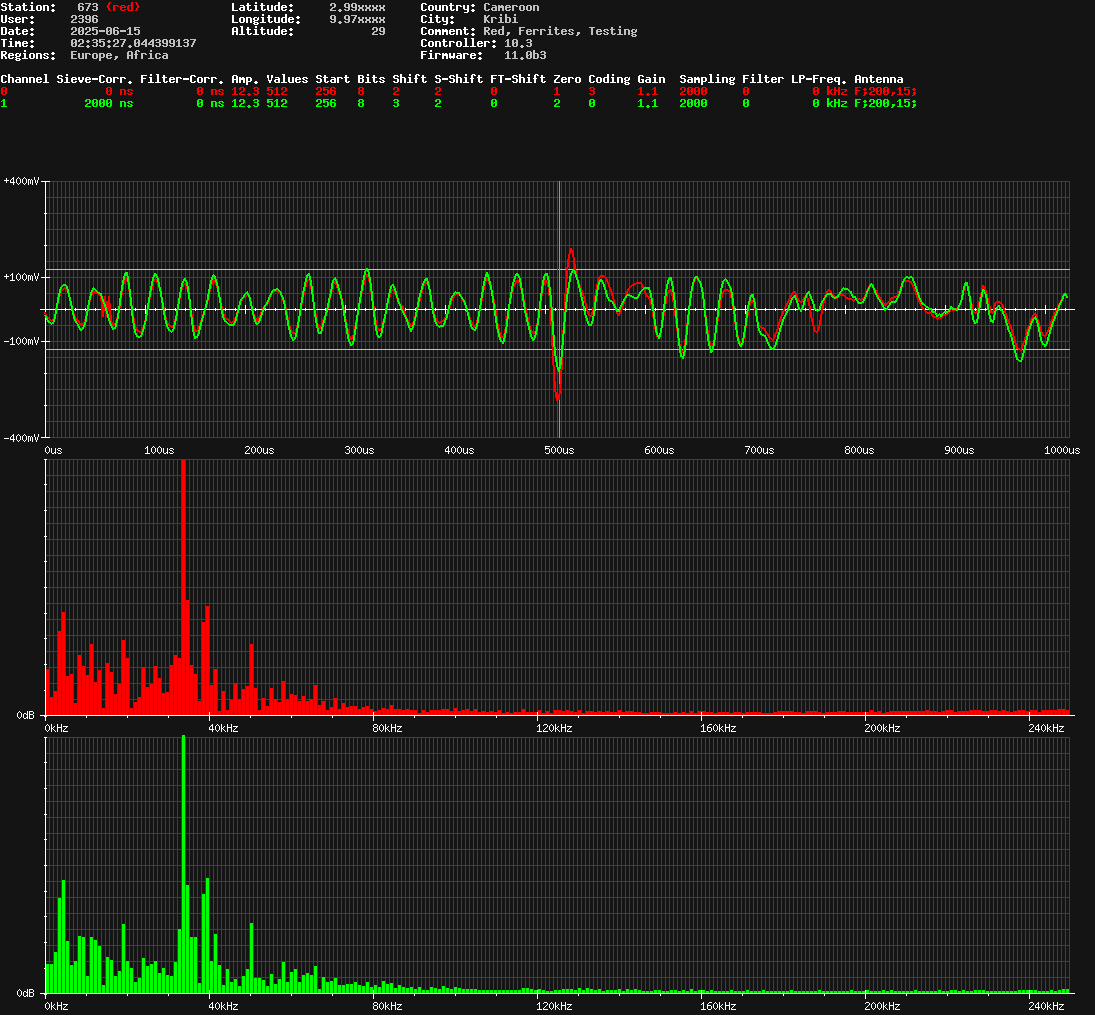Click the red channel 0 Coding value 3
Viewport: 1095px width, 1015px height.
(x=591, y=92)
